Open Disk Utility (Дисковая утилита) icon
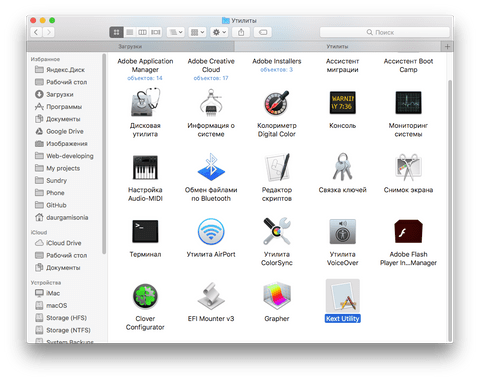 point(145,103)
